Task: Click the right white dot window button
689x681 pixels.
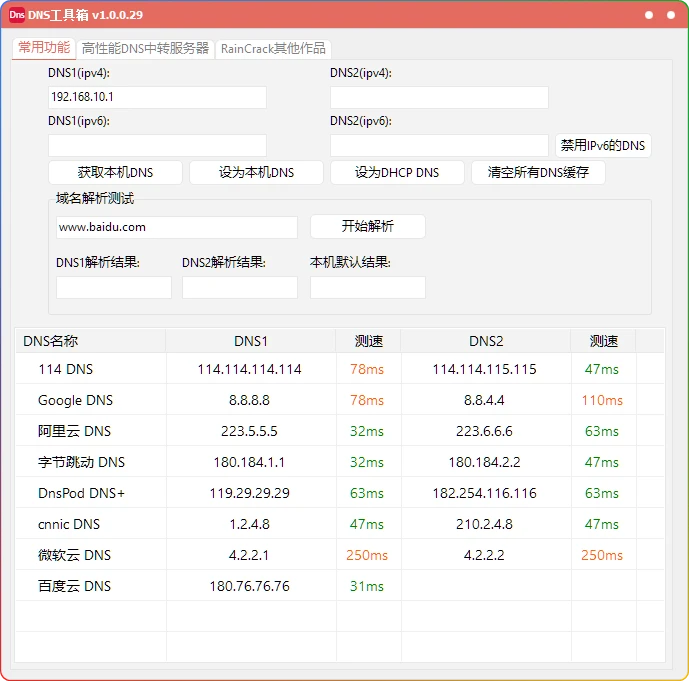Action: (671, 15)
